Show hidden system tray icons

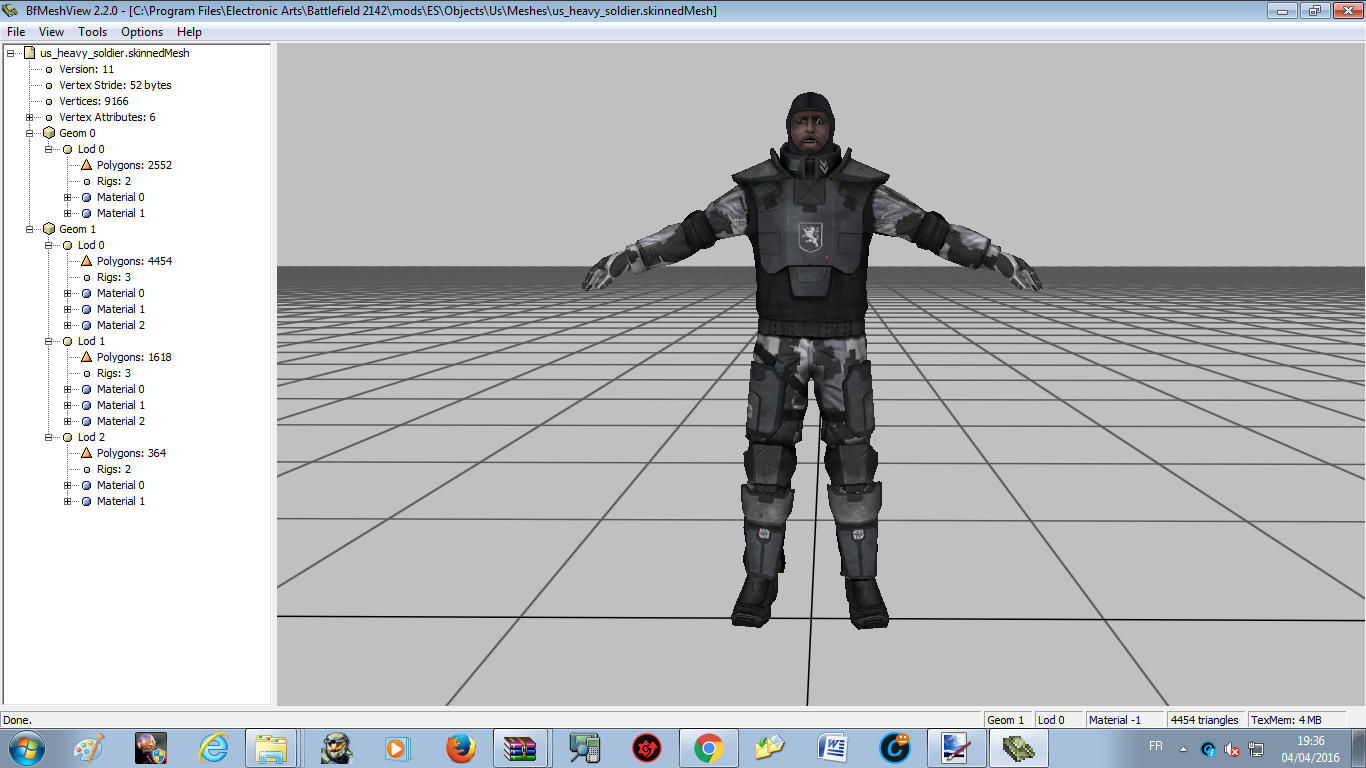(x=1184, y=749)
